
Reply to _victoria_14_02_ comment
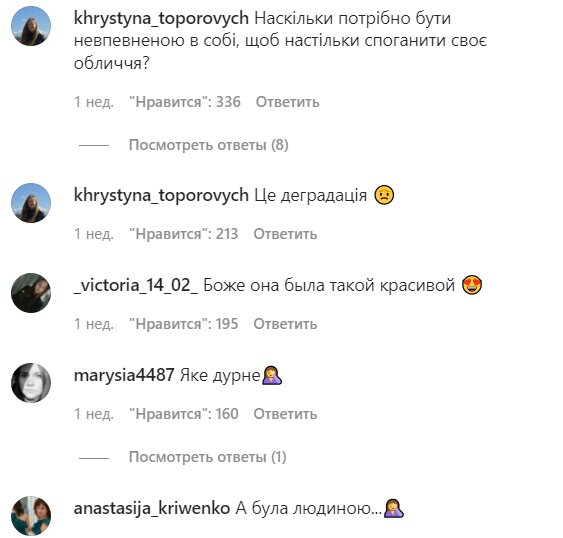click(x=285, y=324)
